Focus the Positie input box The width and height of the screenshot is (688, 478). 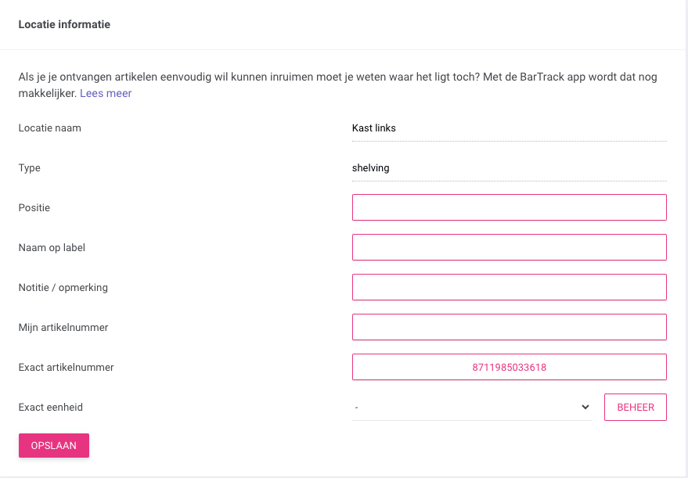(x=509, y=208)
